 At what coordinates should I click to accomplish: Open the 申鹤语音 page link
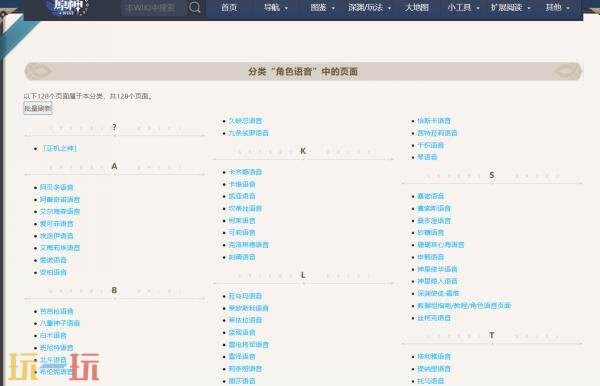[x=430, y=257]
